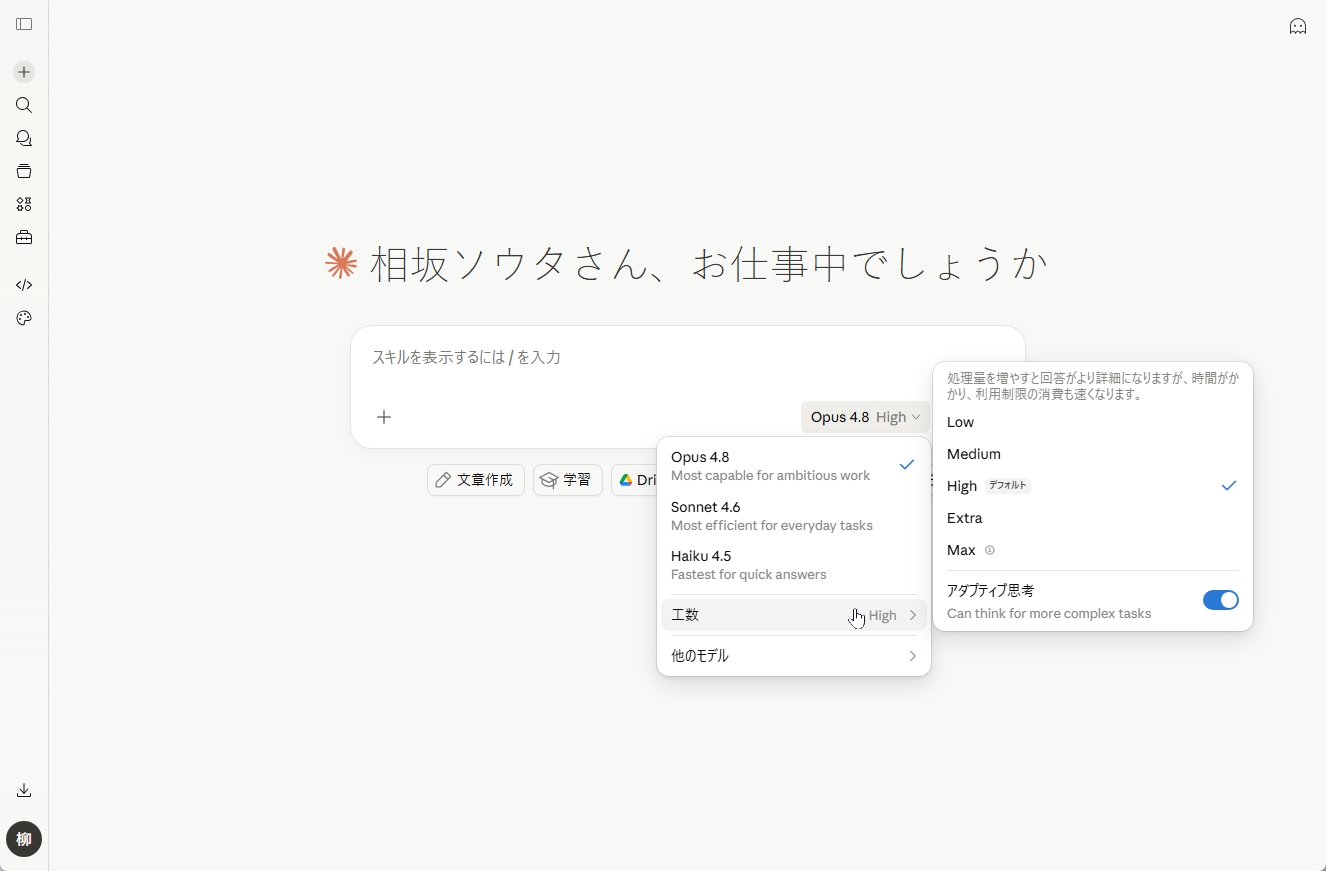Start a new chat with plus icon in sidebar
The height and width of the screenshot is (871, 1326).
(x=24, y=72)
